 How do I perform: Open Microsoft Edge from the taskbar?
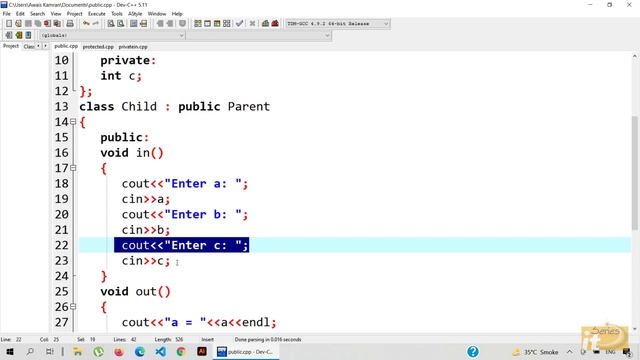(x=140, y=351)
